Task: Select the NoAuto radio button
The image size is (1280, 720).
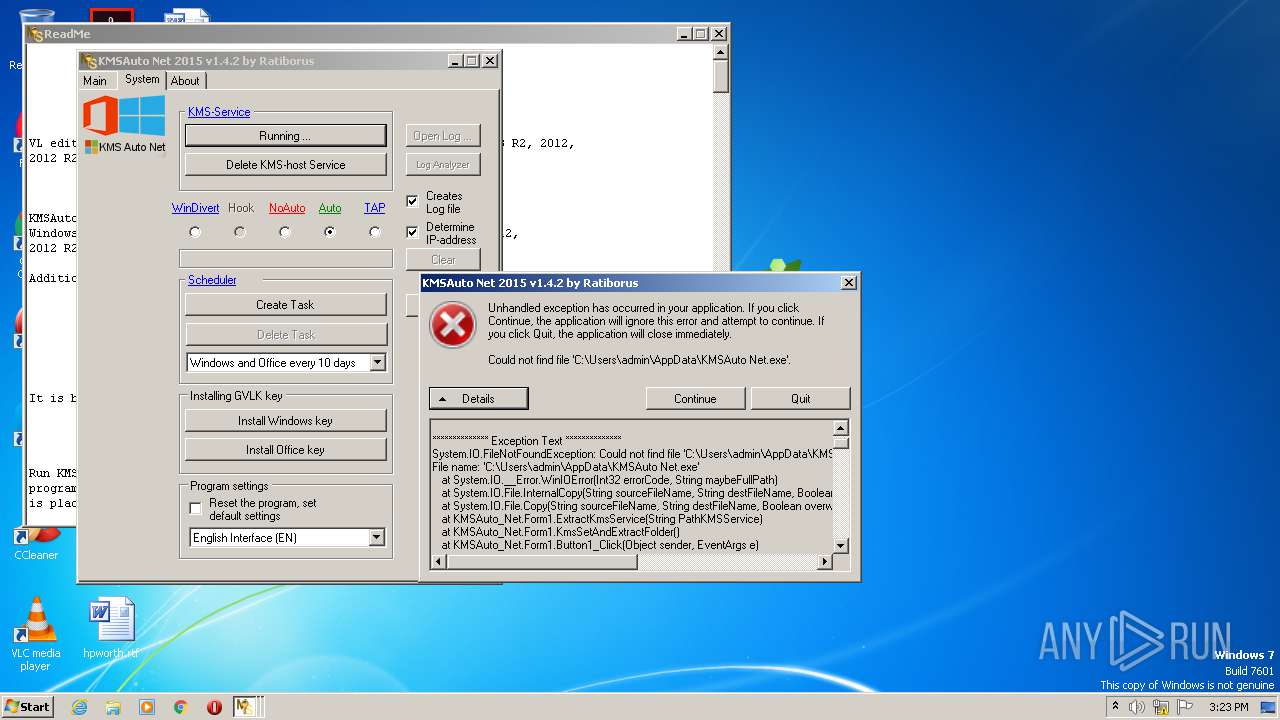Action: tap(285, 232)
